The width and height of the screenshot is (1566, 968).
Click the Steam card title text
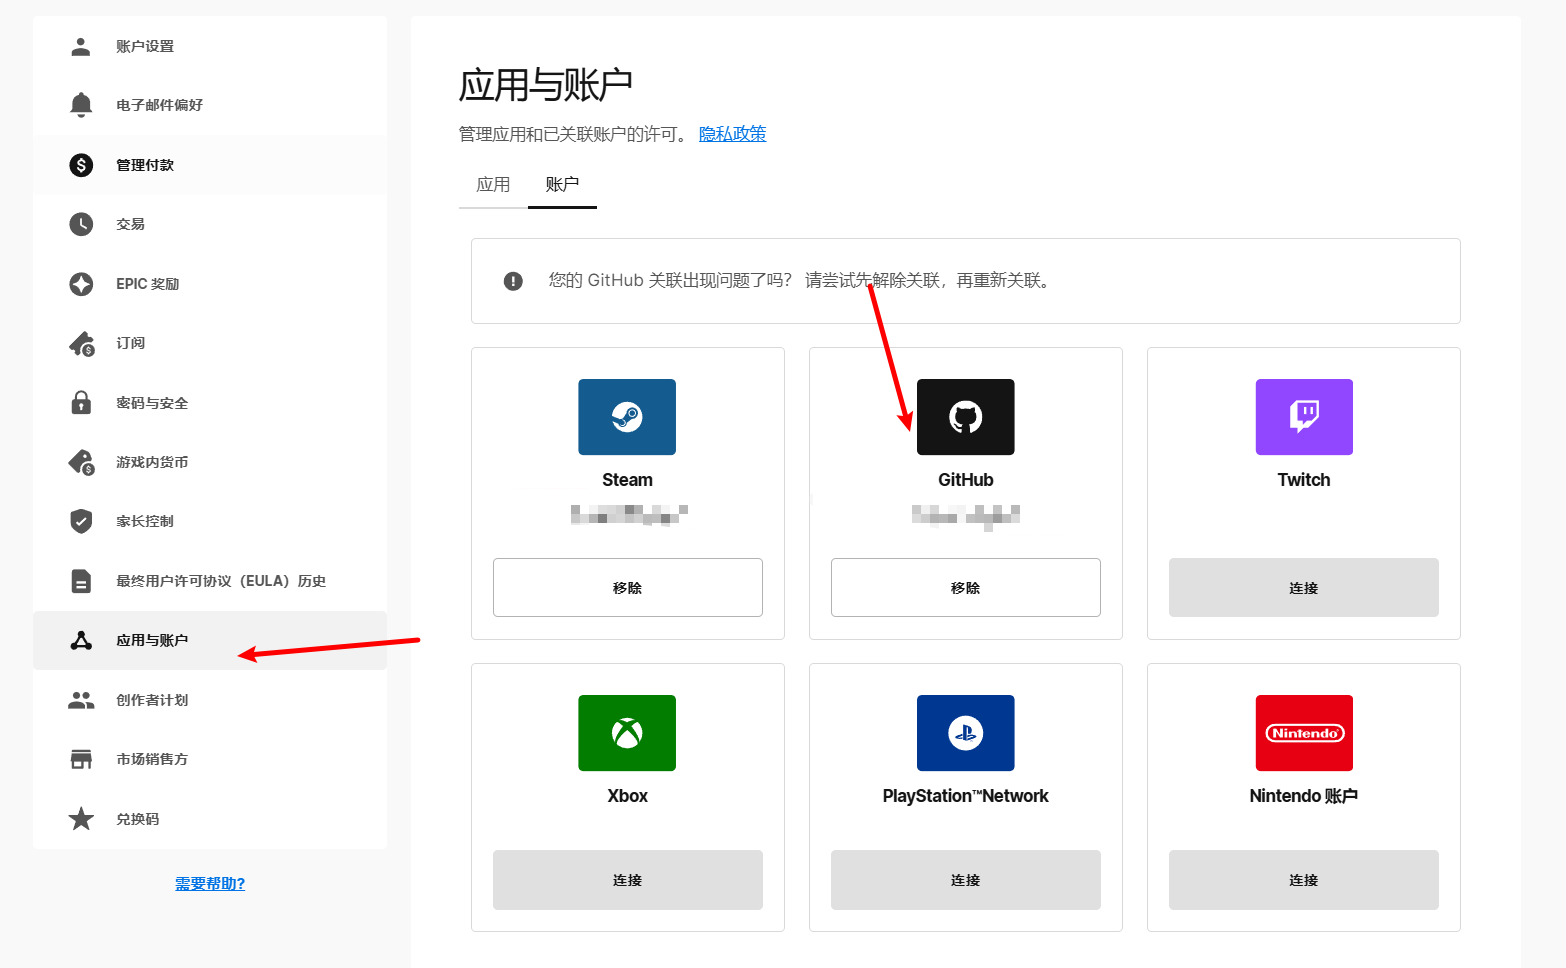point(627,480)
